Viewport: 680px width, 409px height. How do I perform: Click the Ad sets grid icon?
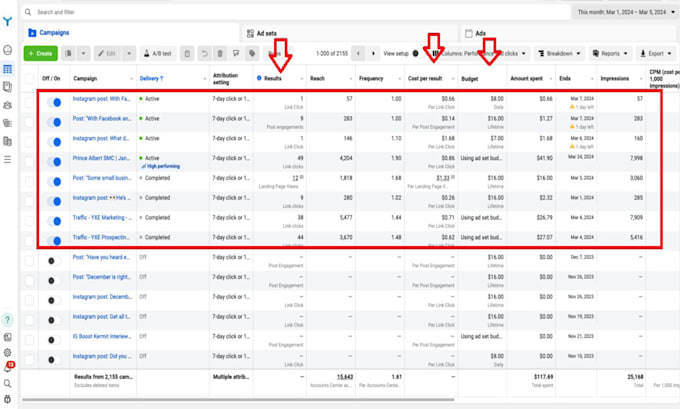(250, 33)
